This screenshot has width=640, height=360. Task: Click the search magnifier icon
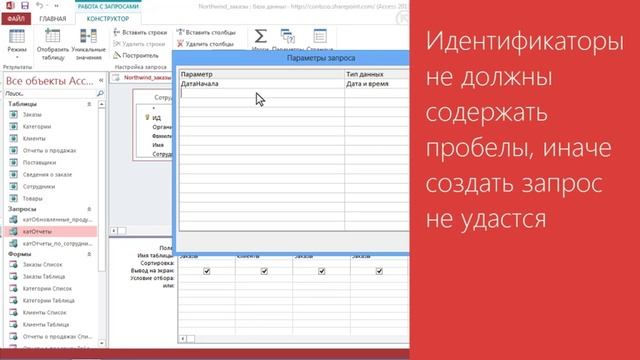pos(100,93)
